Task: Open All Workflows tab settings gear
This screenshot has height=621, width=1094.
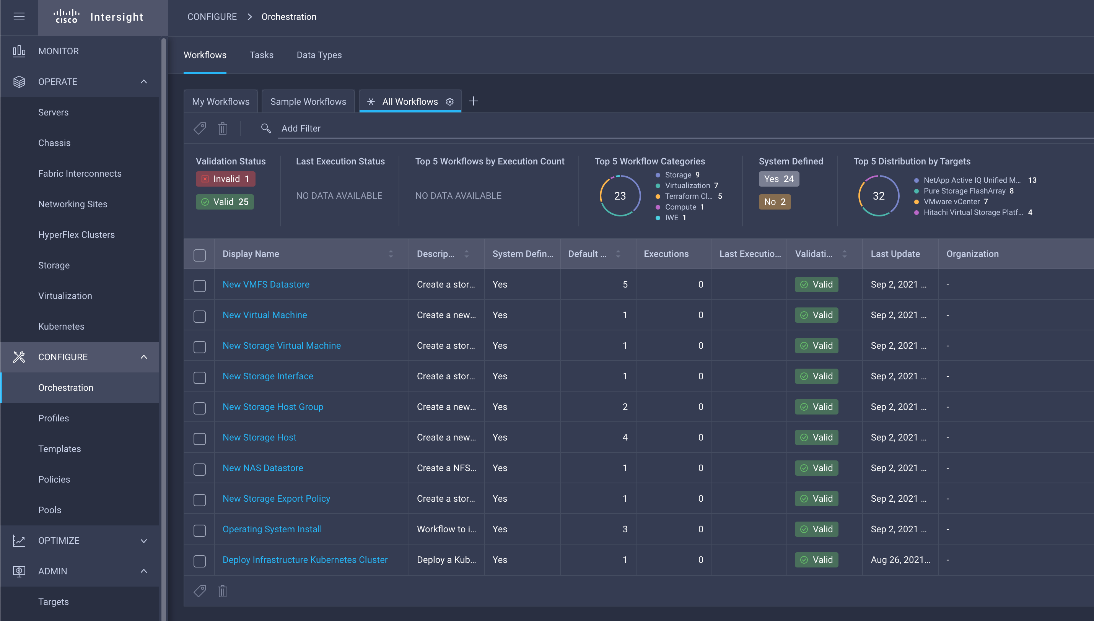Action: tap(449, 102)
